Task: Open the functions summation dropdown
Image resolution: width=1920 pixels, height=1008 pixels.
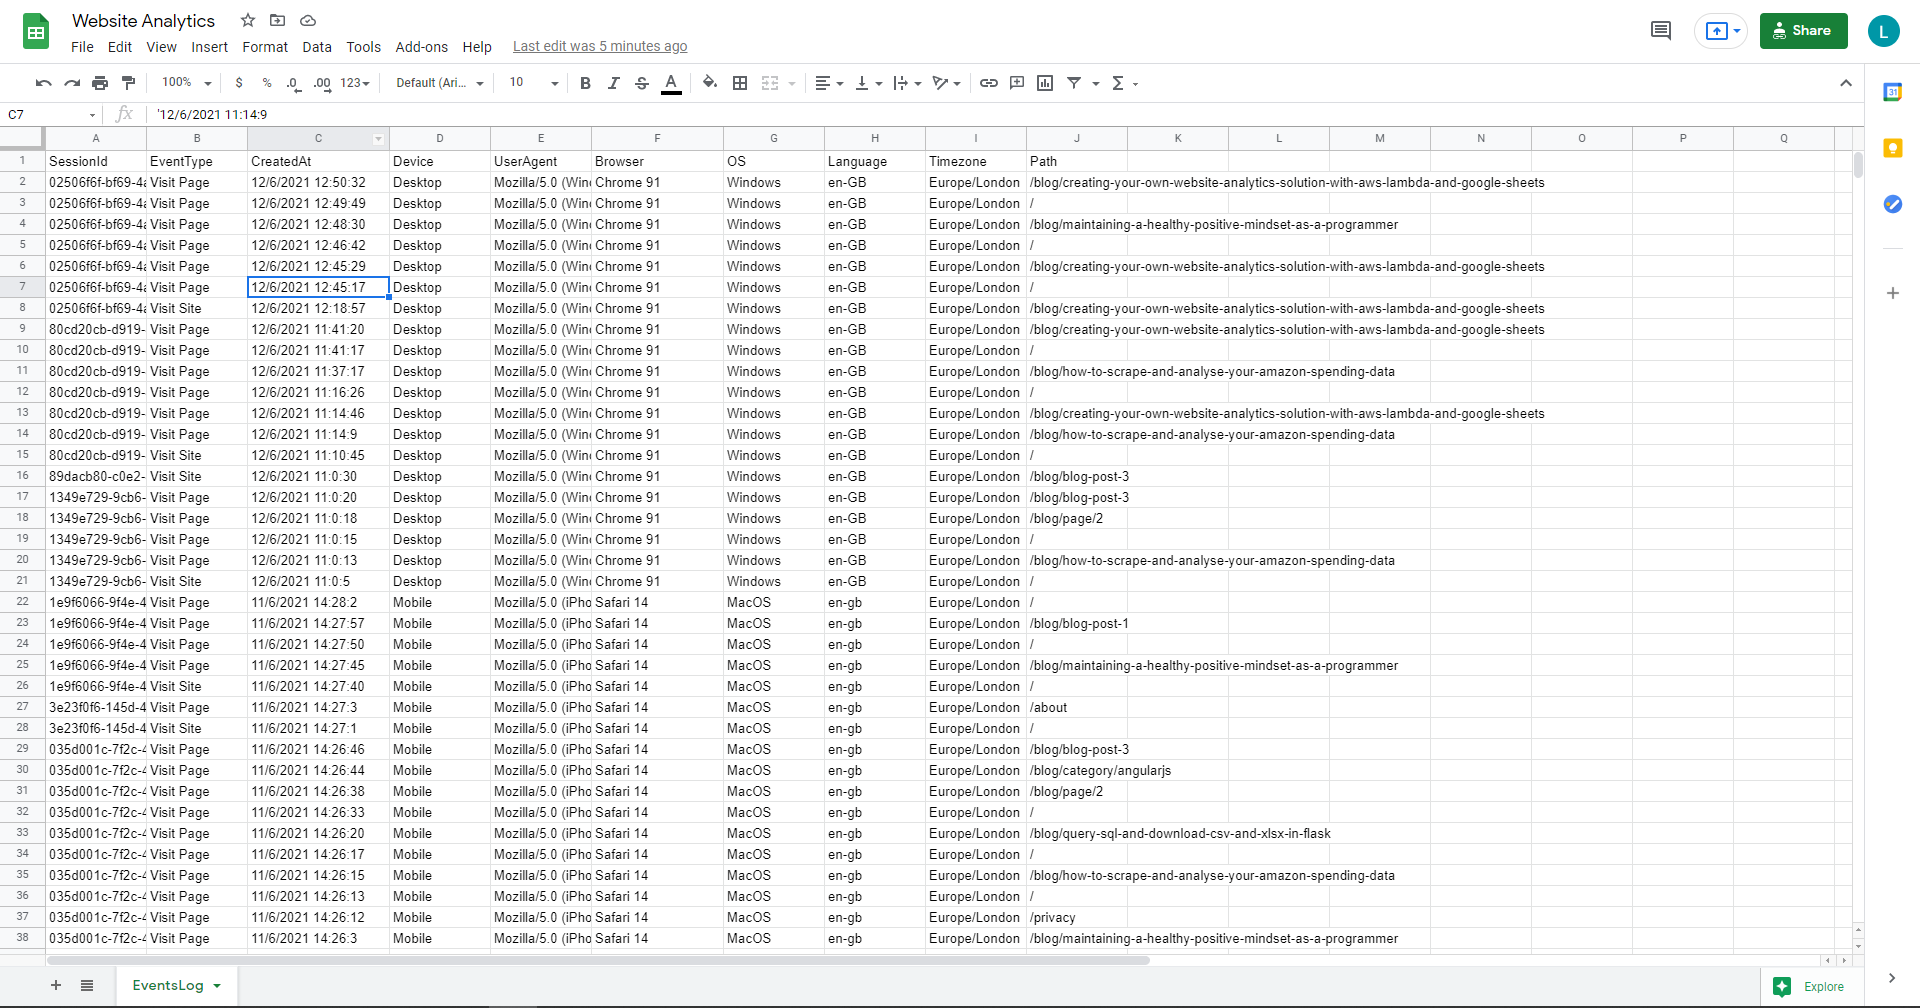Action: [1122, 83]
